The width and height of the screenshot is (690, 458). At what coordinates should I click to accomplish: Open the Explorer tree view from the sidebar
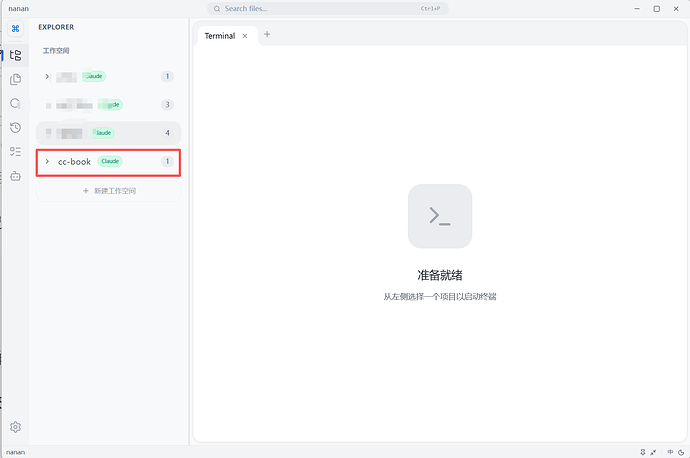coord(15,55)
